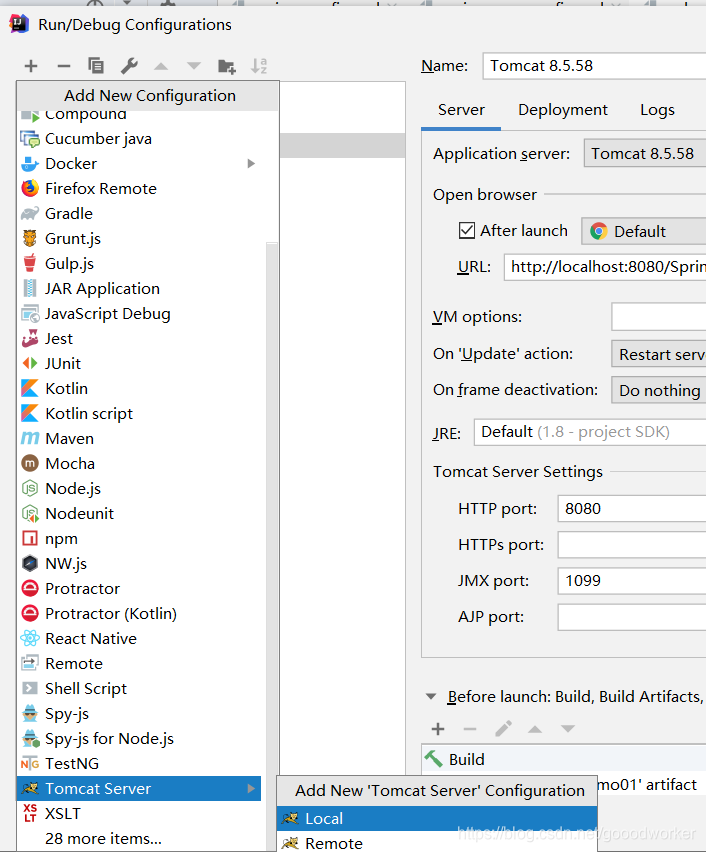Select Local Tomcat Server configuration
The width and height of the screenshot is (706, 852).
437,818
